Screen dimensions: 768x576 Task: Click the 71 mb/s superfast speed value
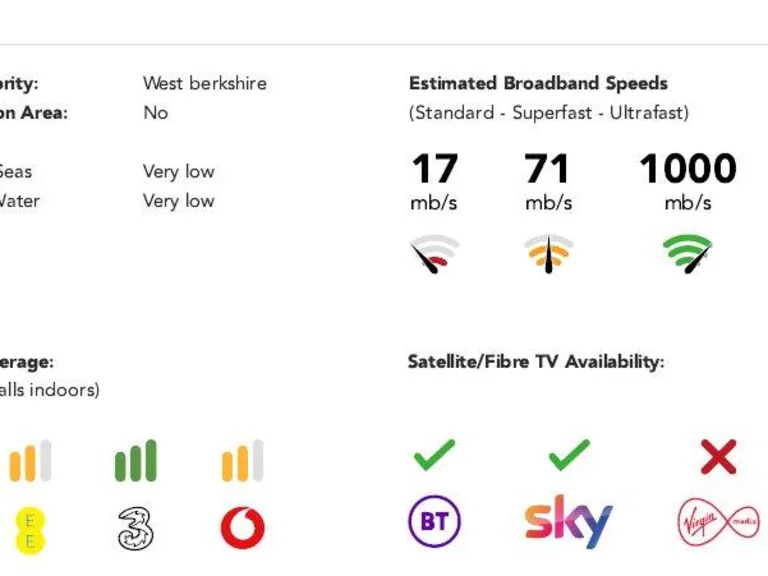tap(547, 170)
